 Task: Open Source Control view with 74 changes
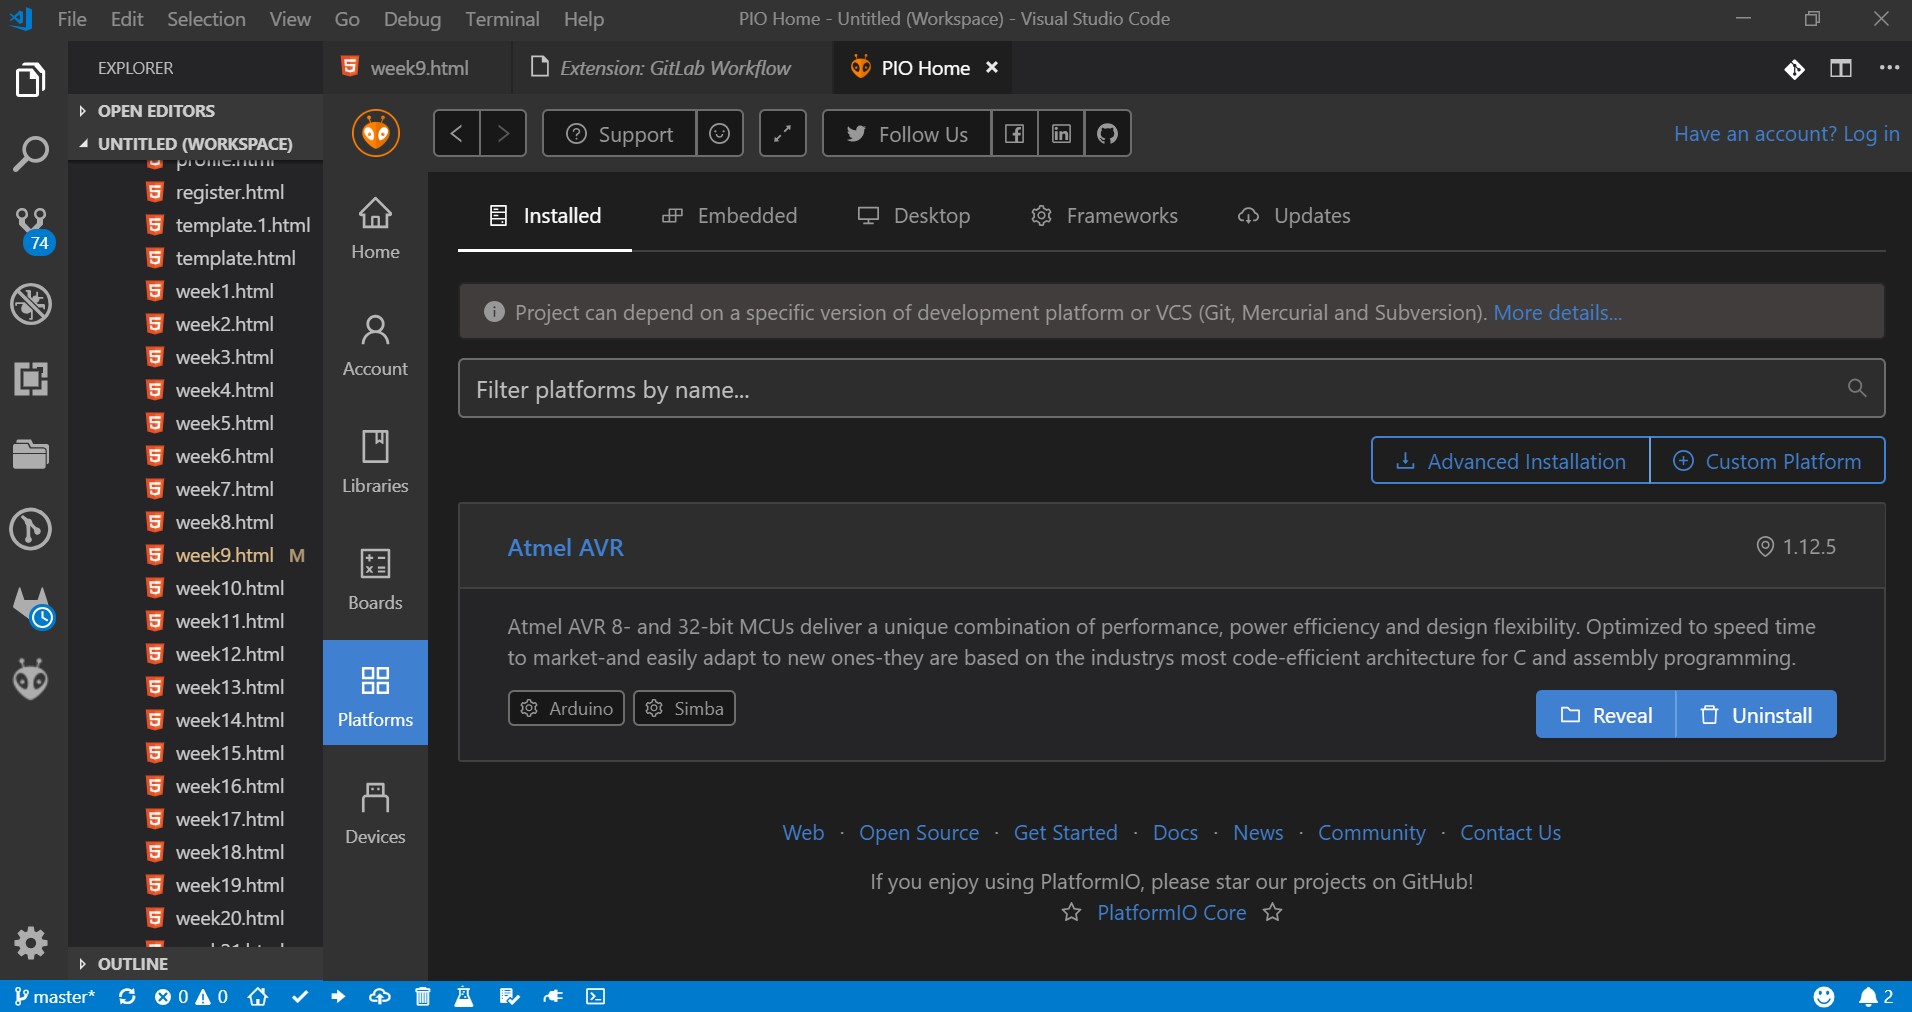[32, 230]
